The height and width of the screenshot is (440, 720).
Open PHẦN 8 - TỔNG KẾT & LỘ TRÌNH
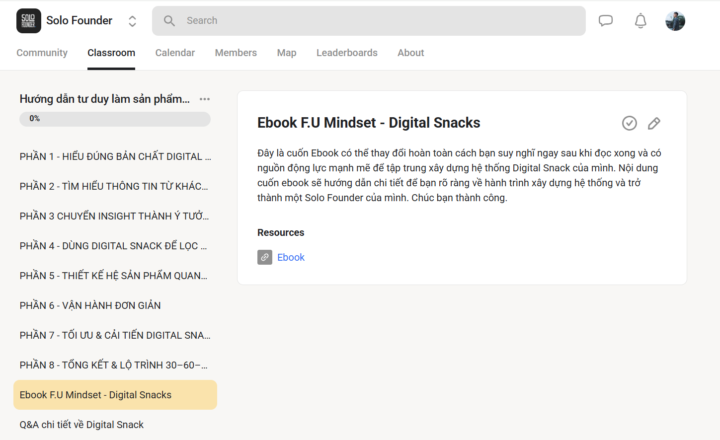click(115, 365)
